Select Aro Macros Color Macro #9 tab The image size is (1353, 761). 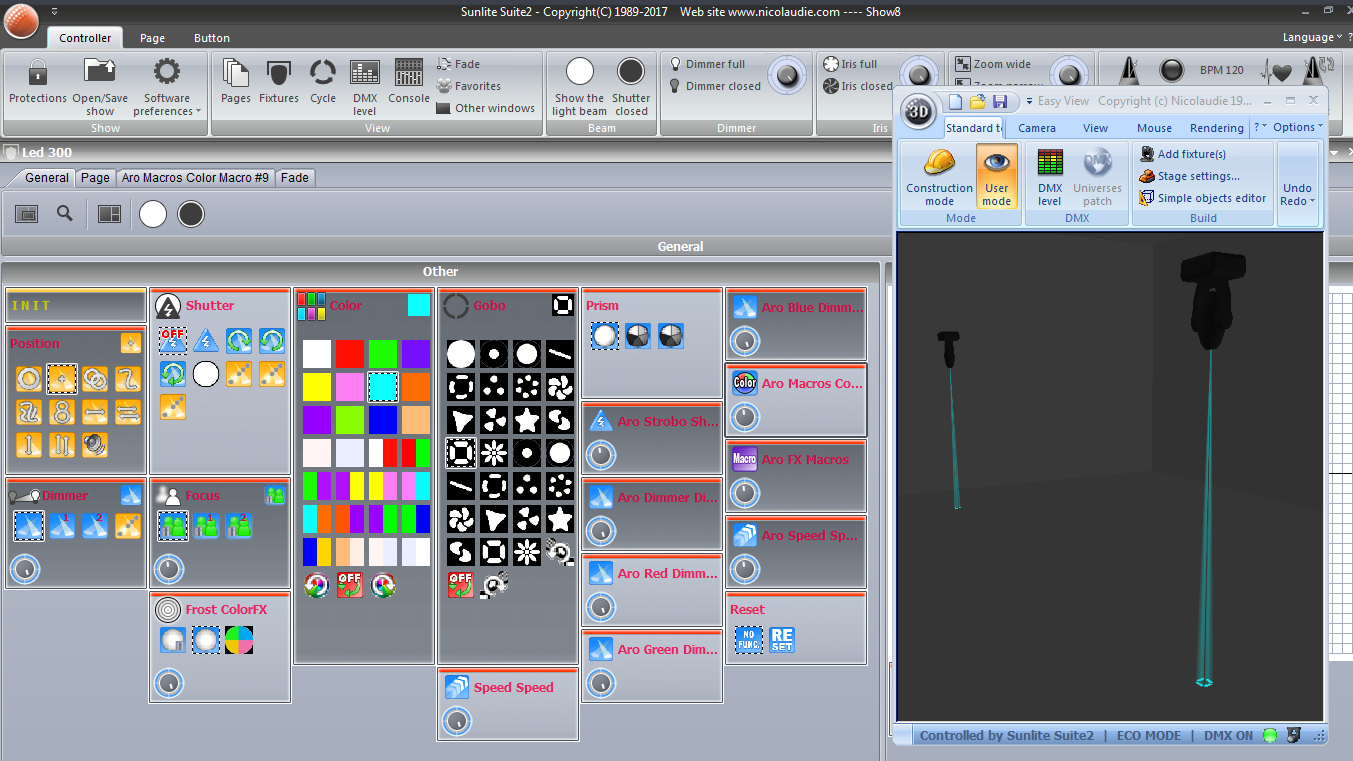(195, 178)
